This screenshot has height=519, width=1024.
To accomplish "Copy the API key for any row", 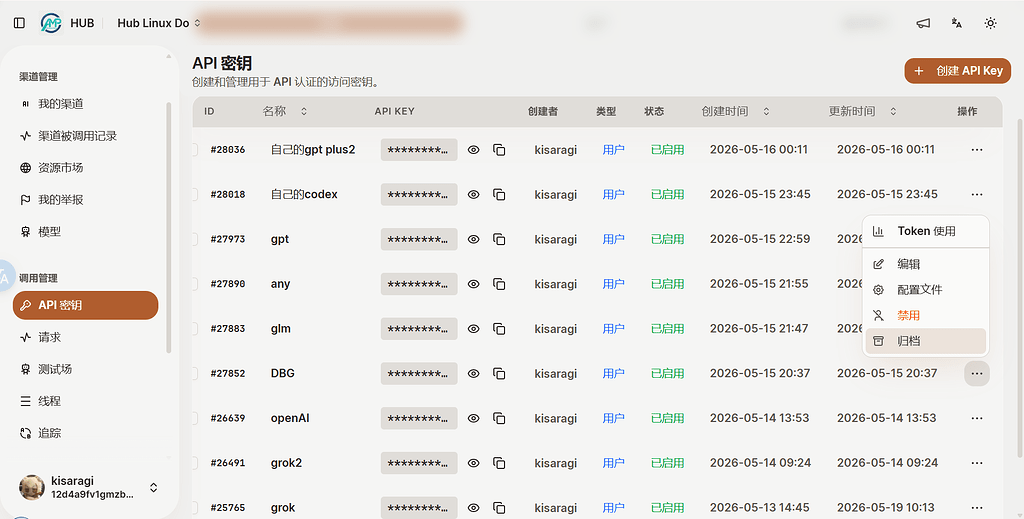I will pyautogui.click(x=499, y=284).
